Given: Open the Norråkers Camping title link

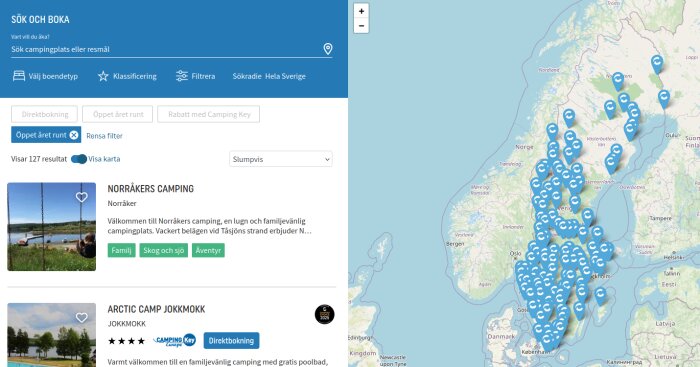Looking at the screenshot, I should point(150,188).
